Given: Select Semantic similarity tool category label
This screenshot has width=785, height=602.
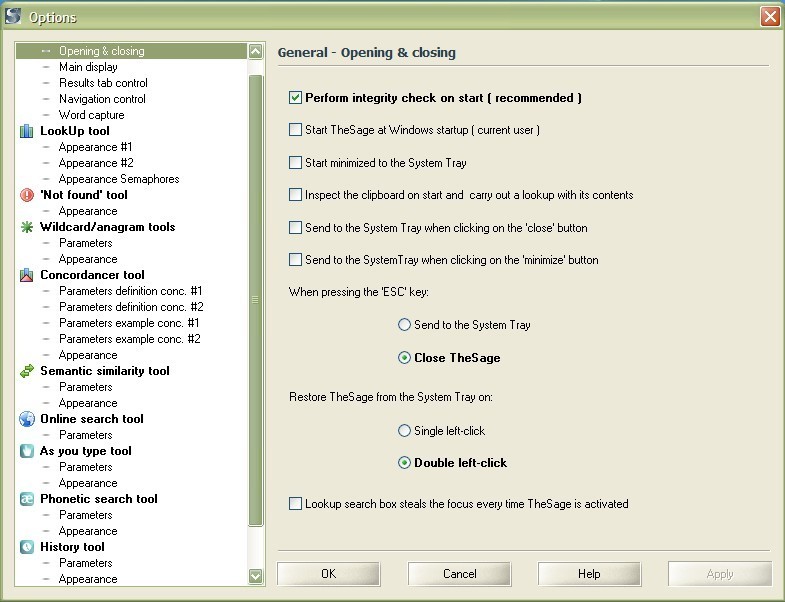Looking at the screenshot, I should (105, 371).
